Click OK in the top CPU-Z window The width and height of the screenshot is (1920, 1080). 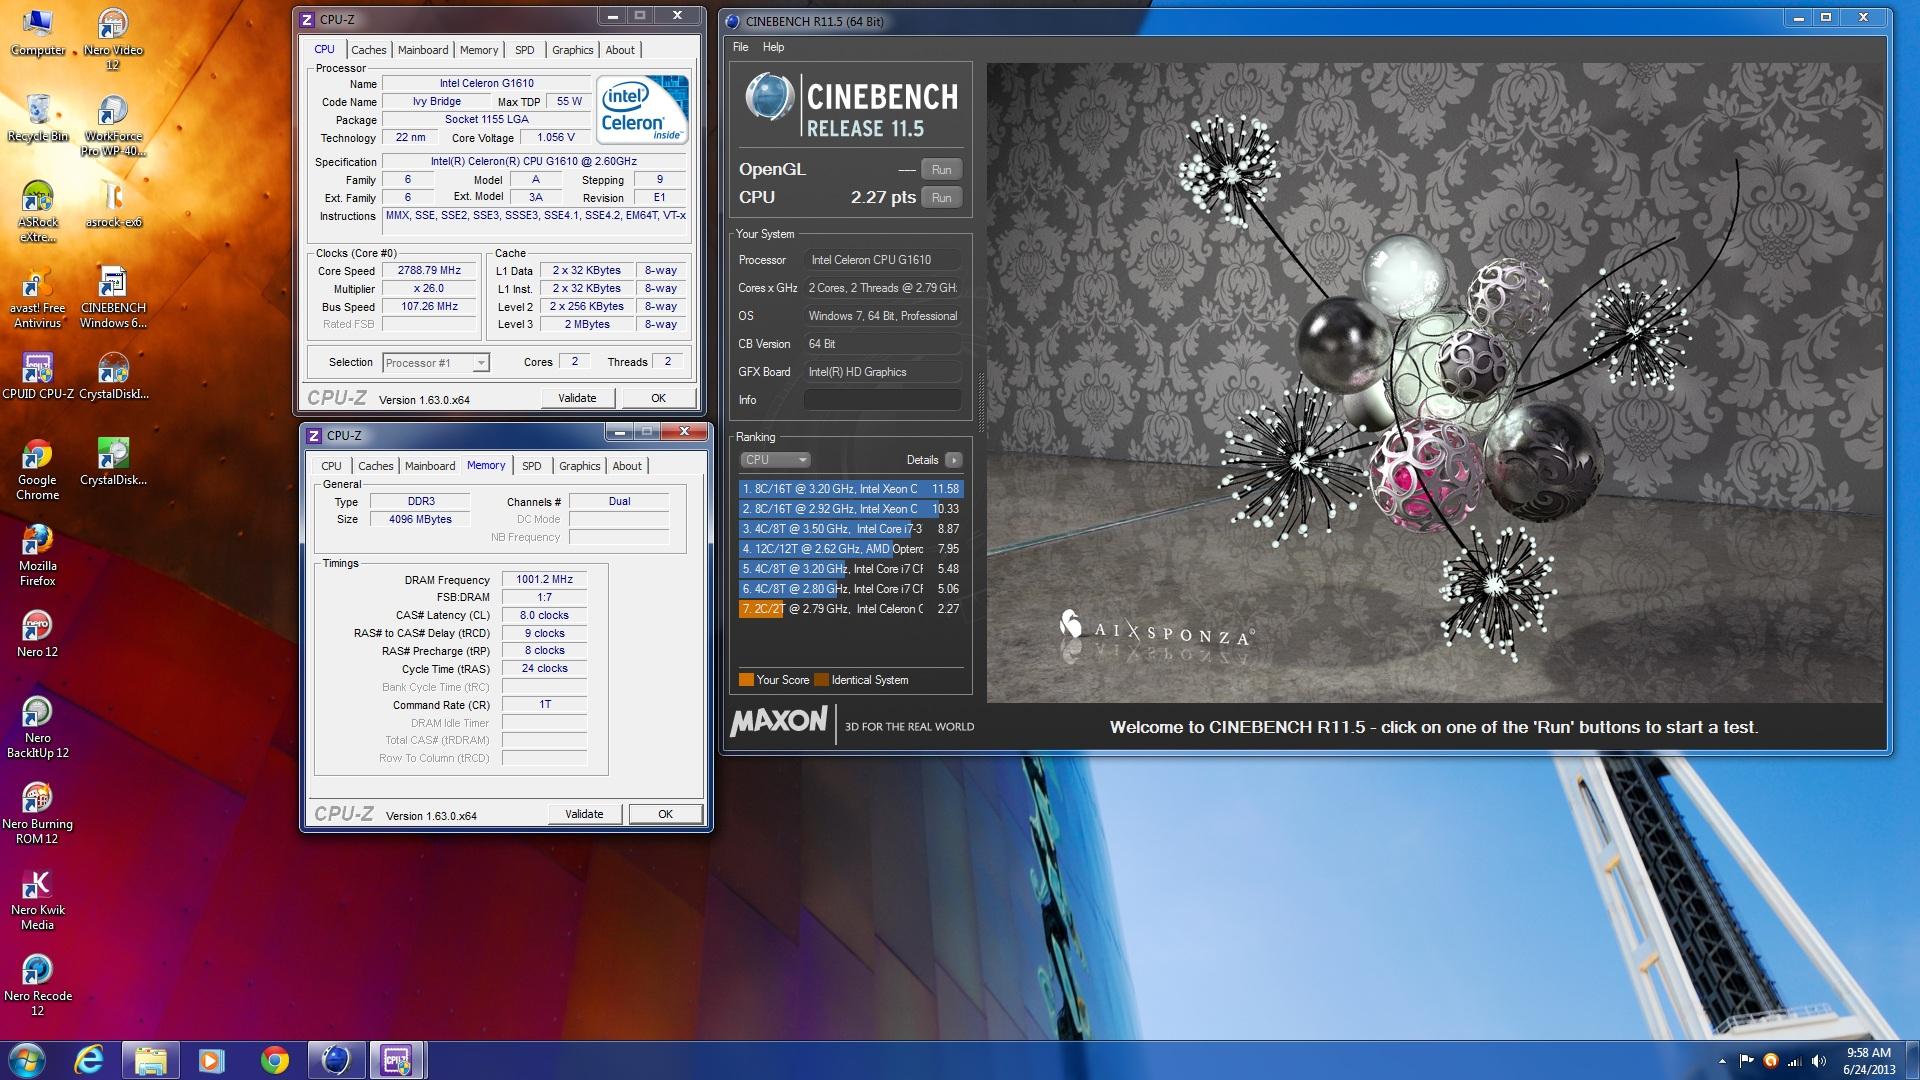658,398
